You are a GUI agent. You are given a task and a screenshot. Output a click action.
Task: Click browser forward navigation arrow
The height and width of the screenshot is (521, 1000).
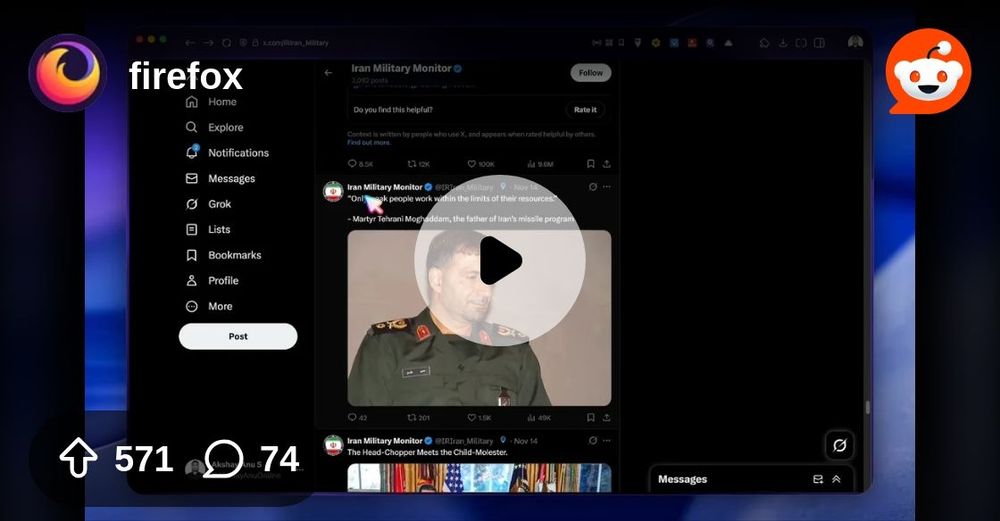209,43
